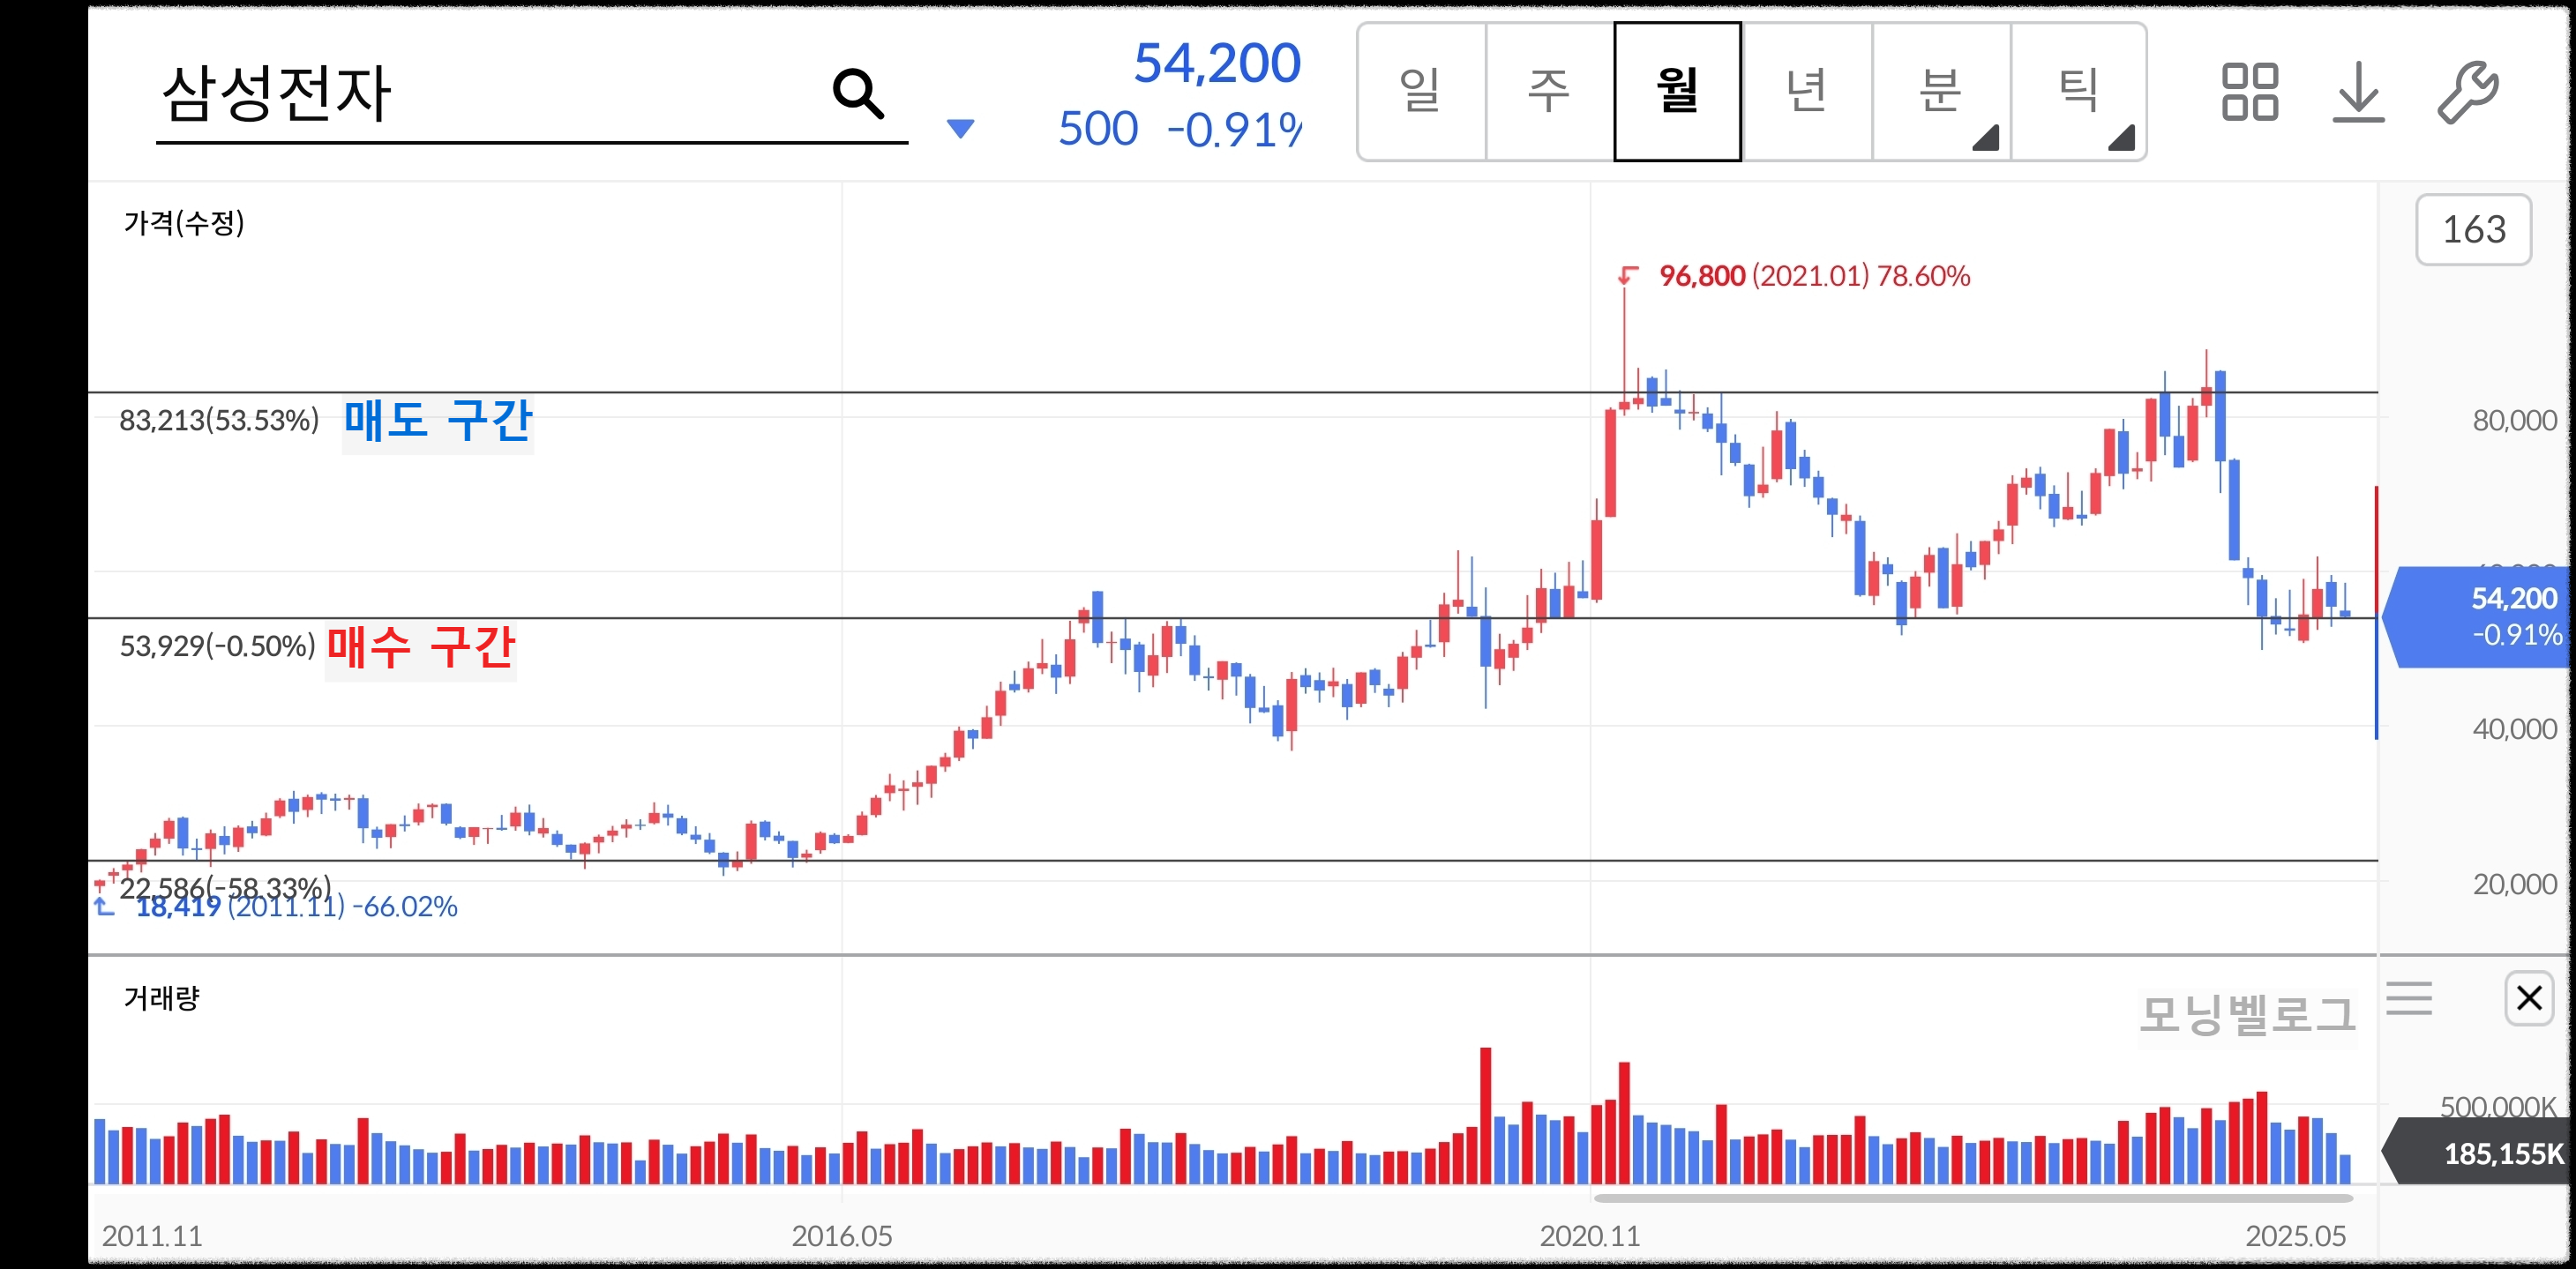Image resolution: width=2576 pixels, height=1269 pixels.
Task: Click the red high-price arrow marker
Action: coord(1628,275)
